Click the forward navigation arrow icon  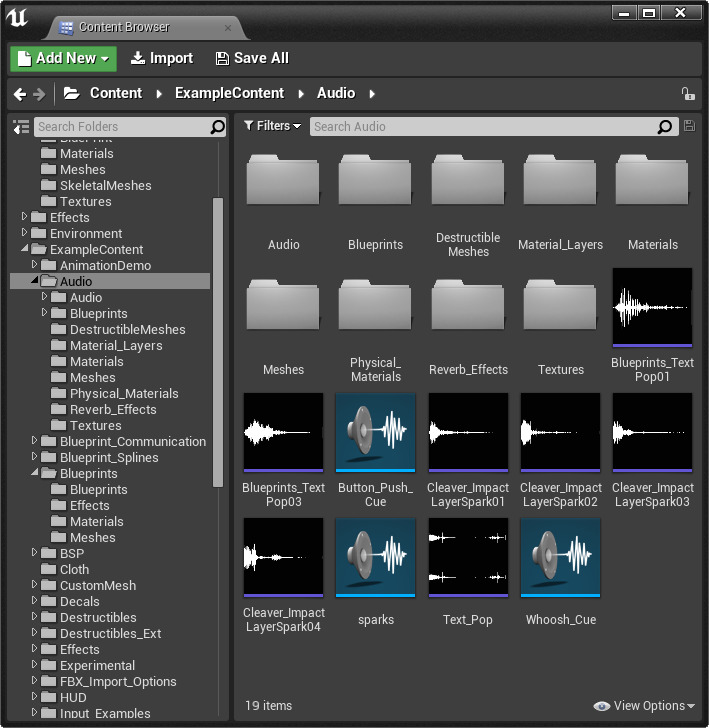(40, 94)
